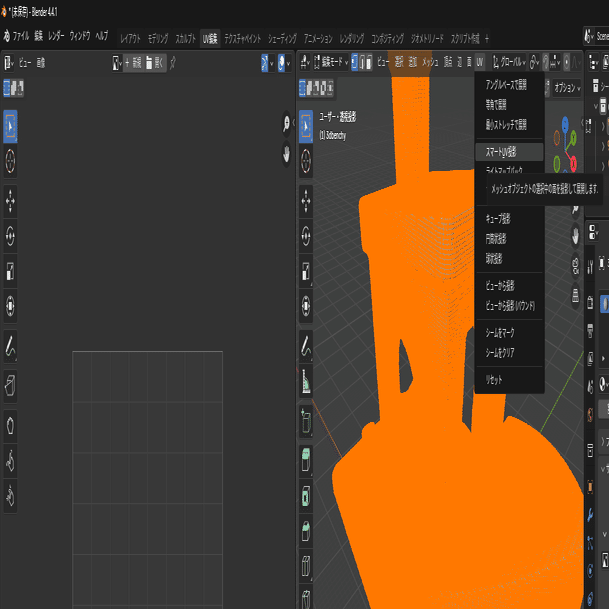Select the Rotate tool in the UV editor toolbar
The image size is (609, 609).
[10, 235]
